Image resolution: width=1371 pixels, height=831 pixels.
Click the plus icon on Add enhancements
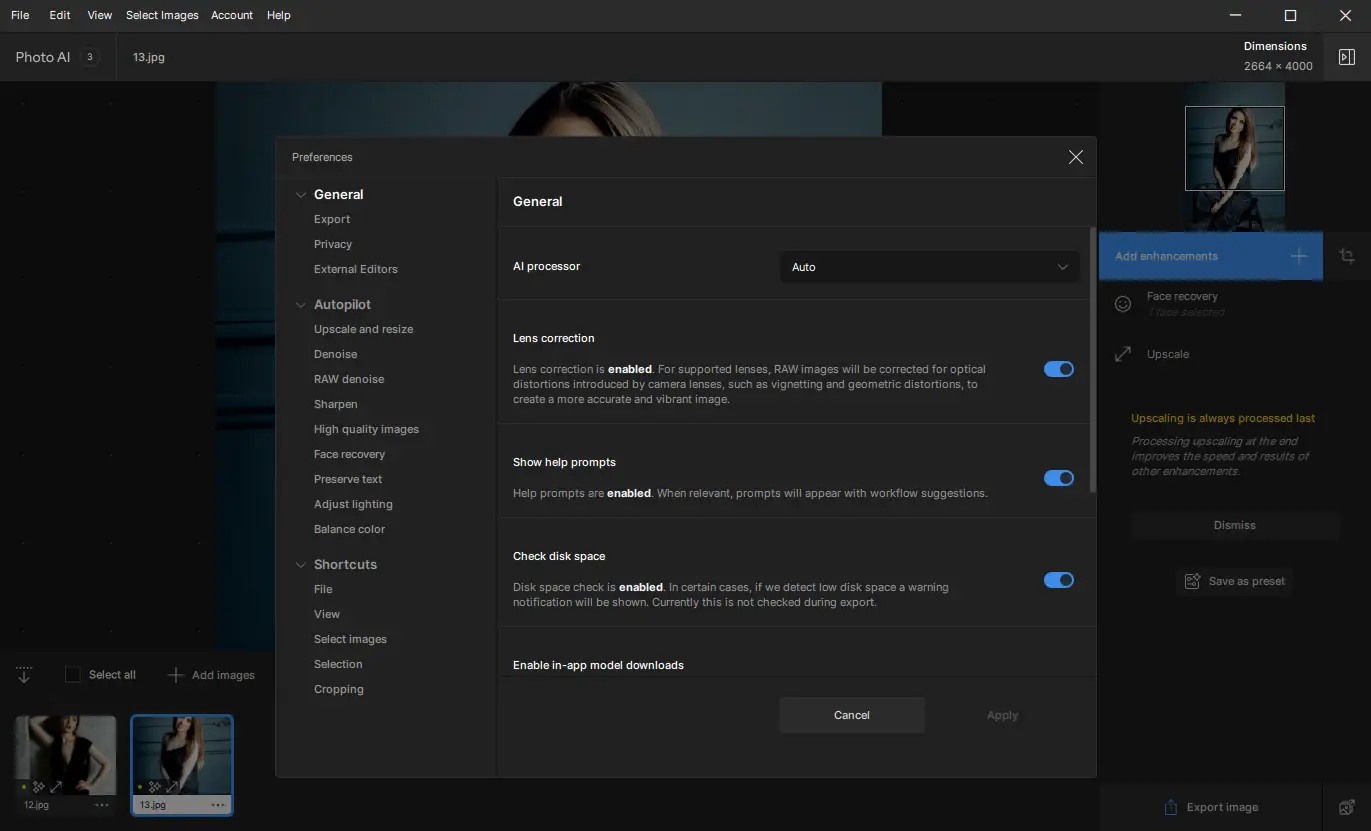coord(1298,256)
